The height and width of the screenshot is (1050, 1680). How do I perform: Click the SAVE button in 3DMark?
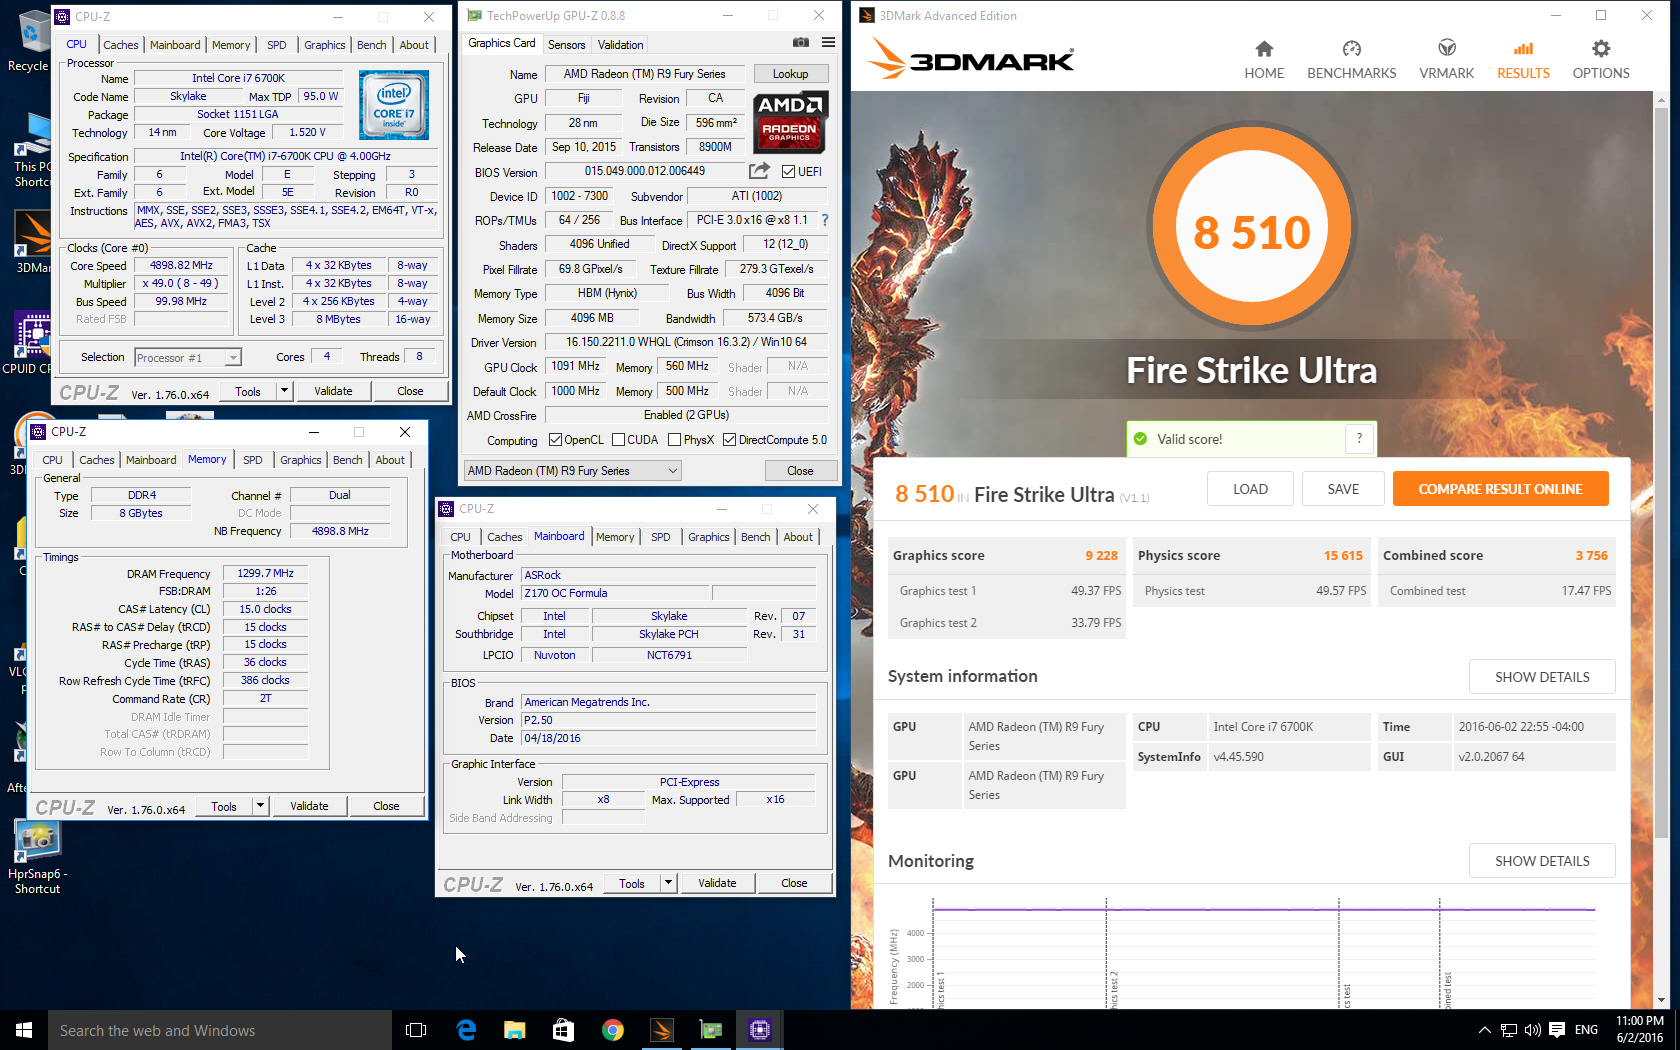pyautogui.click(x=1343, y=489)
